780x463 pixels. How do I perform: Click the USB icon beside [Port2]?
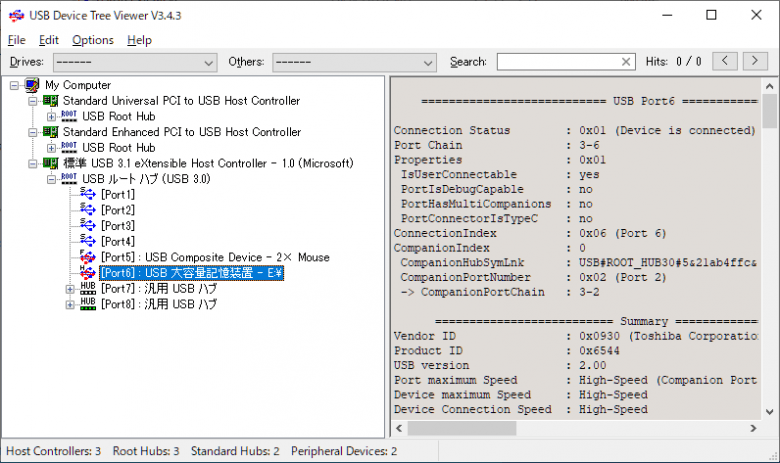88,210
